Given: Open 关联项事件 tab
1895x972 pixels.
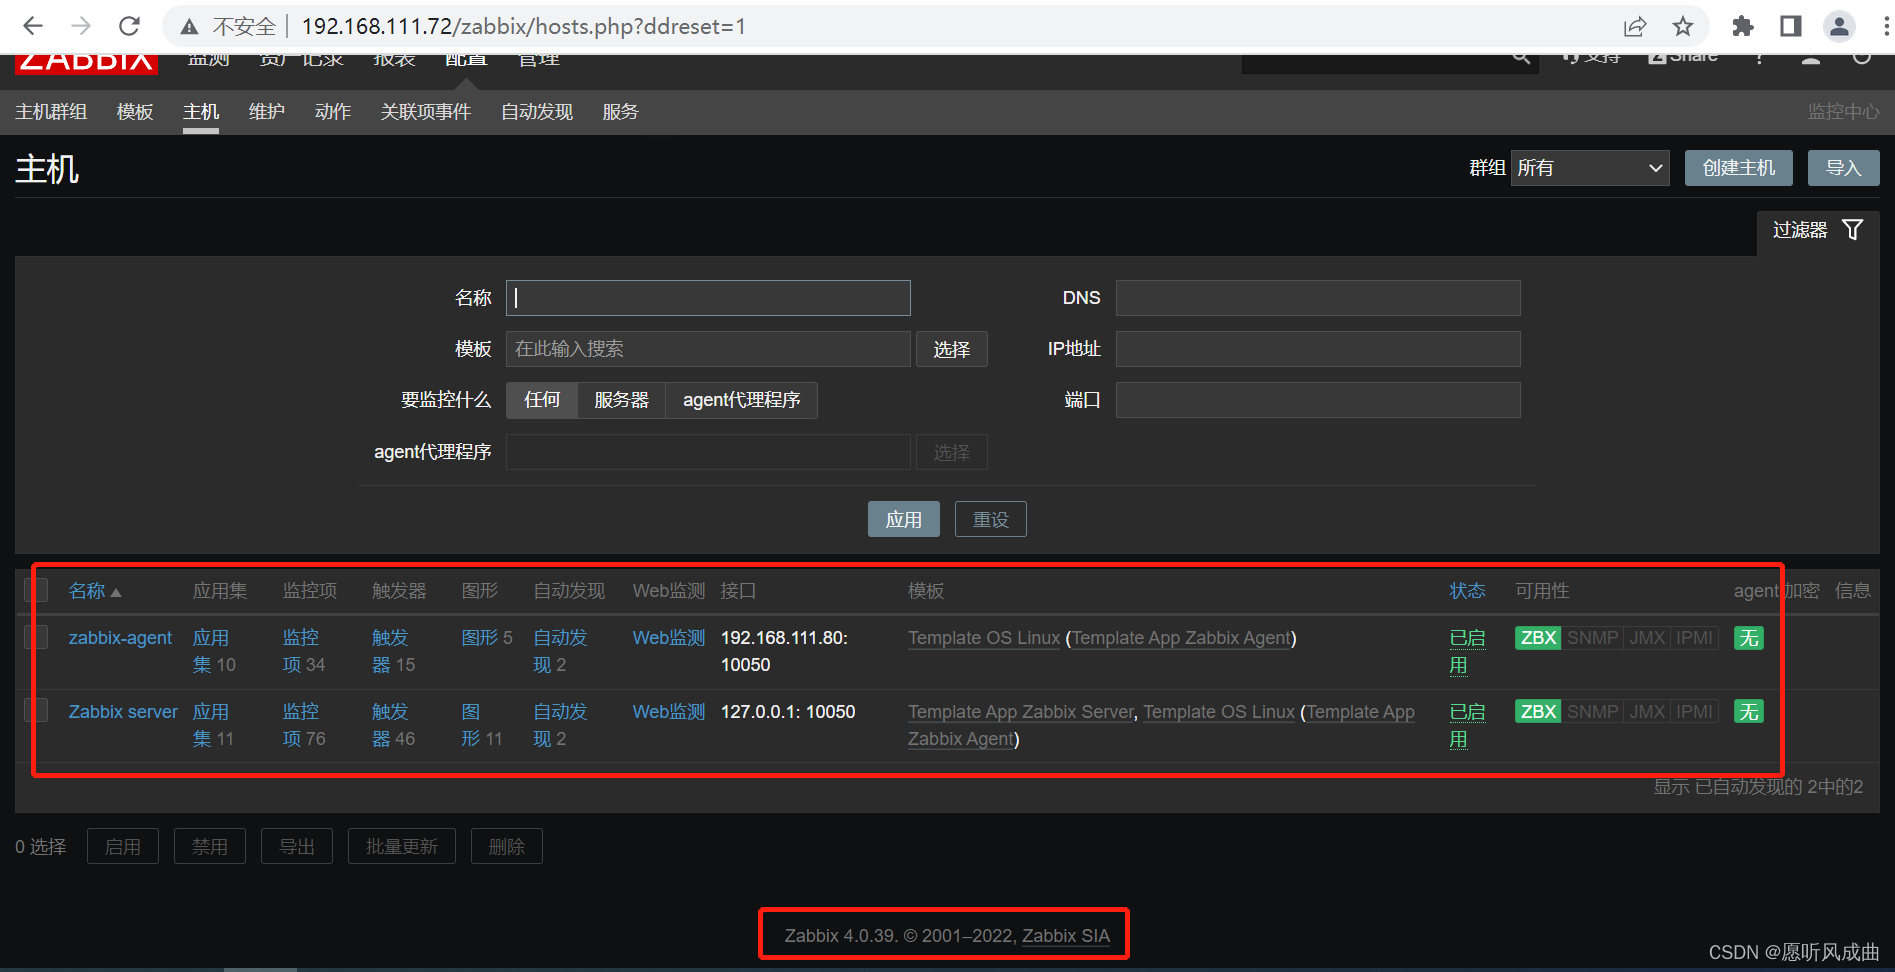Looking at the screenshot, I should click(x=426, y=112).
